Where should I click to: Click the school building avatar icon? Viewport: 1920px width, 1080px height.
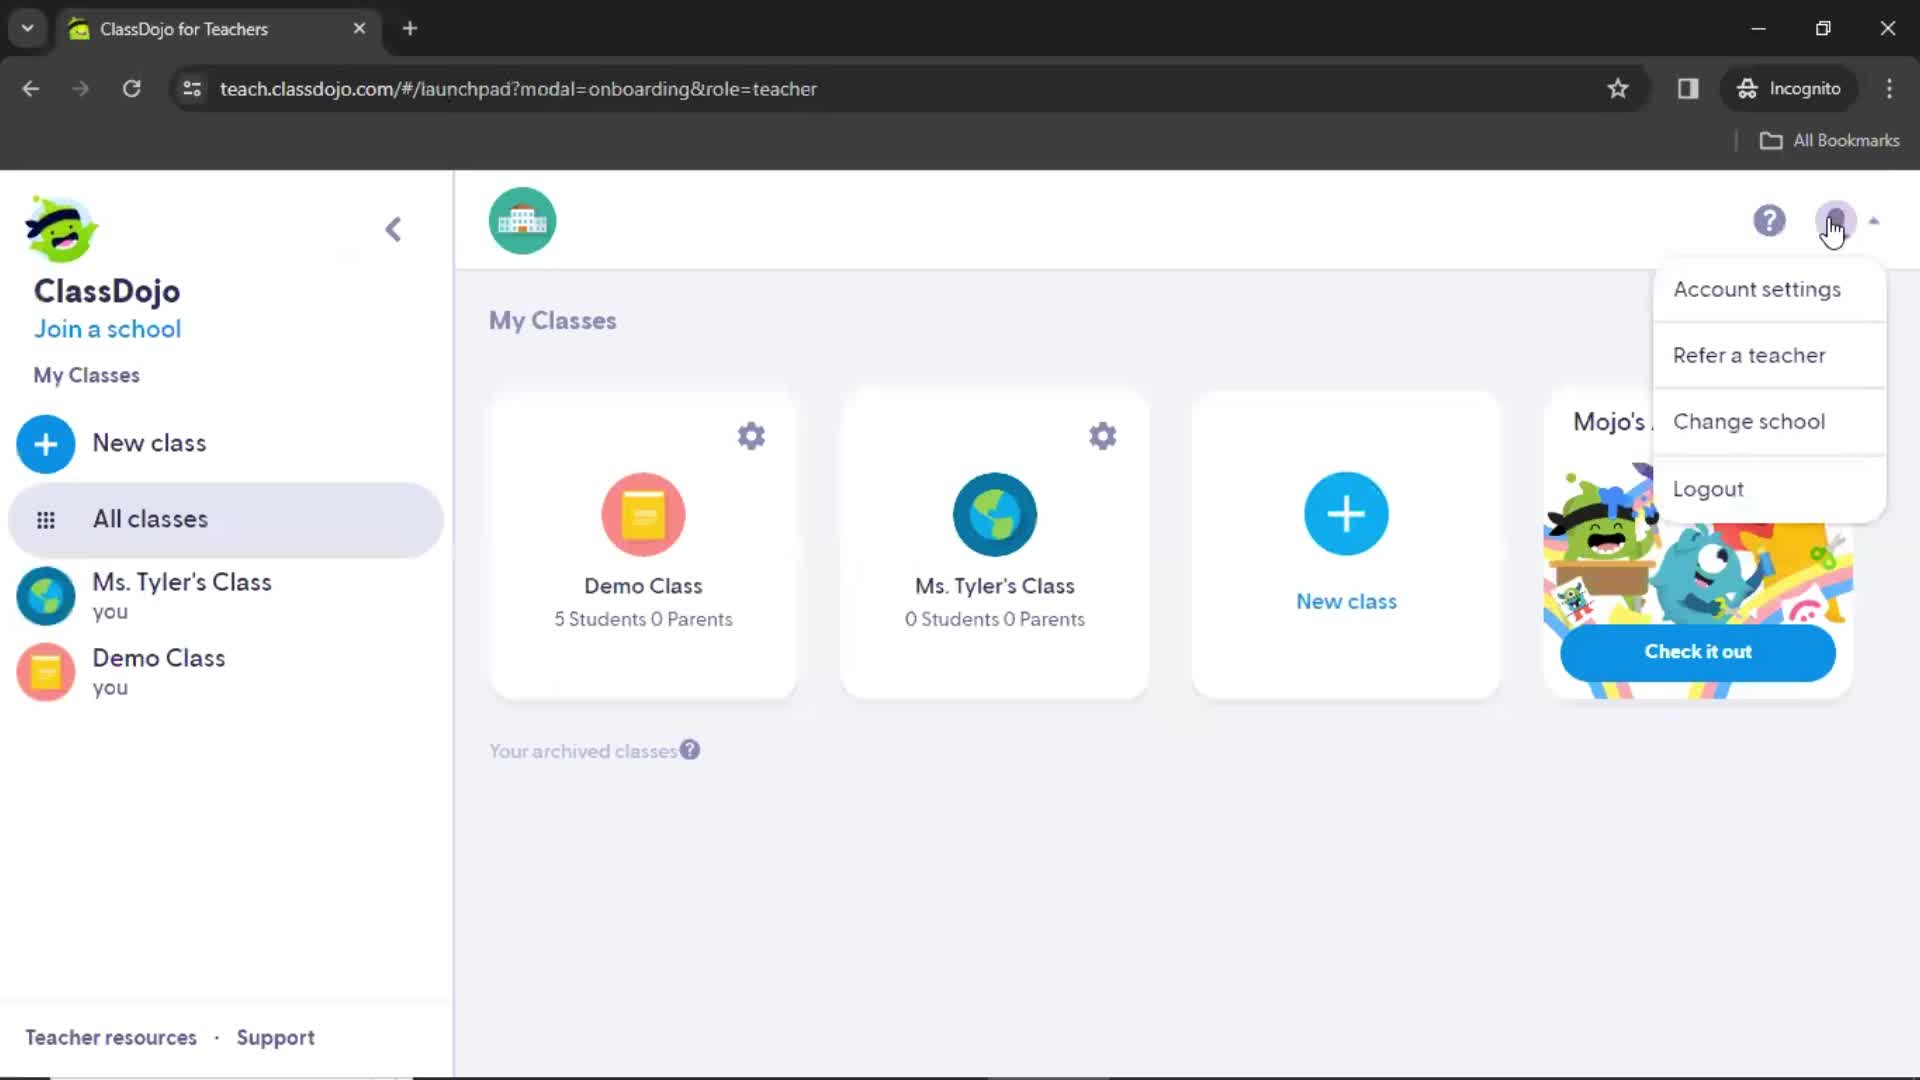tap(522, 220)
